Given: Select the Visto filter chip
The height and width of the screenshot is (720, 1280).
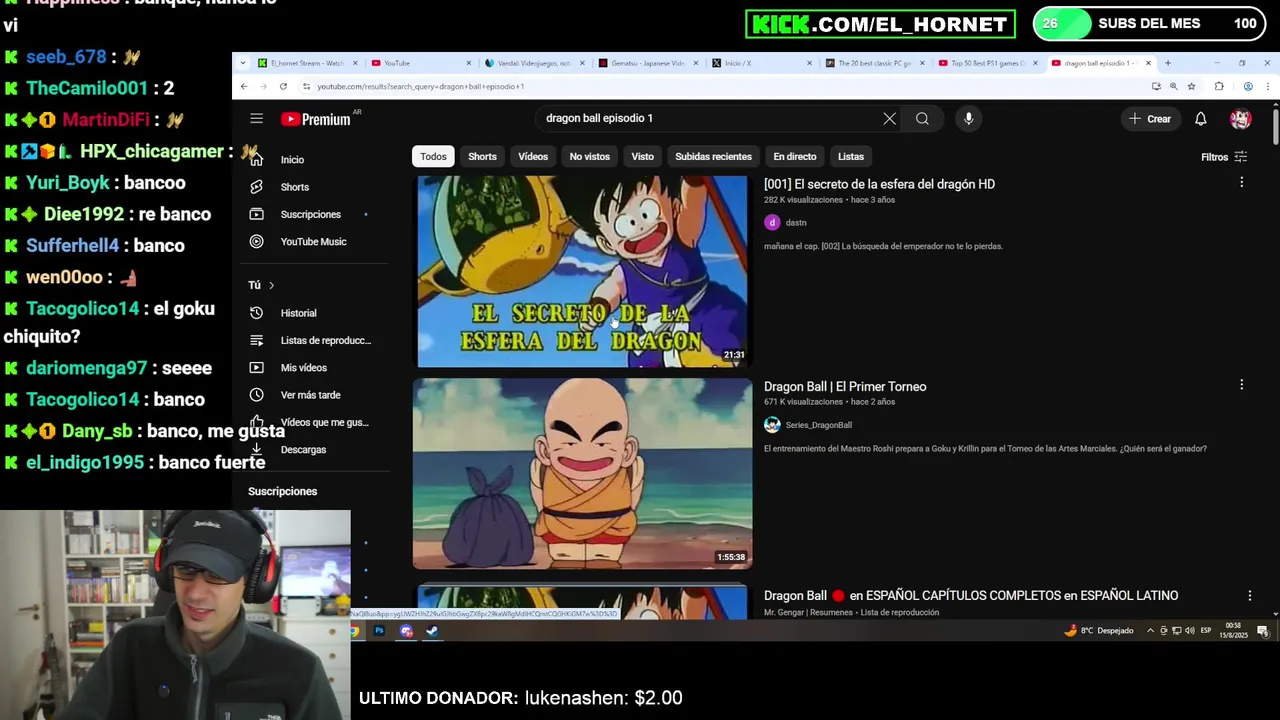Looking at the screenshot, I should tap(642, 157).
